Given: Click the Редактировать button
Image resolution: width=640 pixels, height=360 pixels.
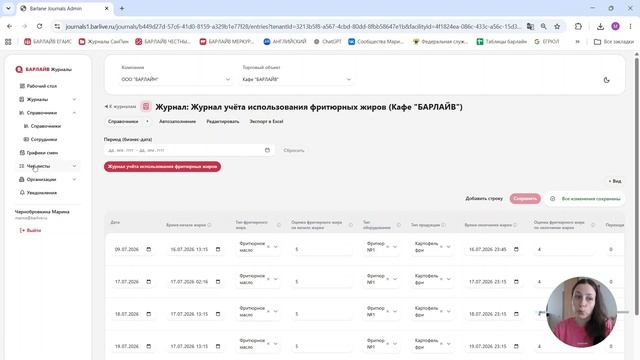Looking at the screenshot, I should click(222, 122).
